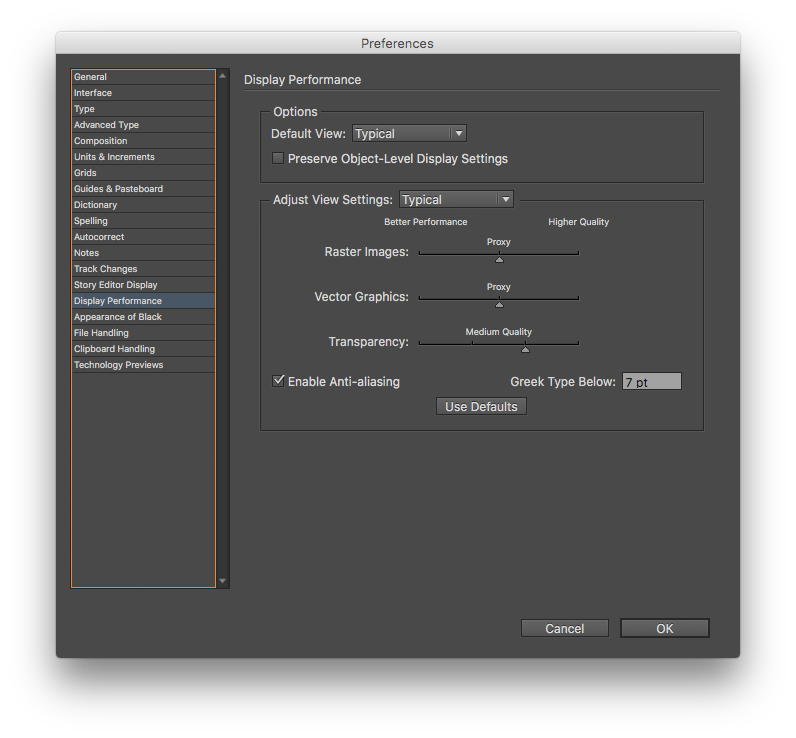Click the Transparency slider handle
This screenshot has width=796, height=738.
[525, 349]
